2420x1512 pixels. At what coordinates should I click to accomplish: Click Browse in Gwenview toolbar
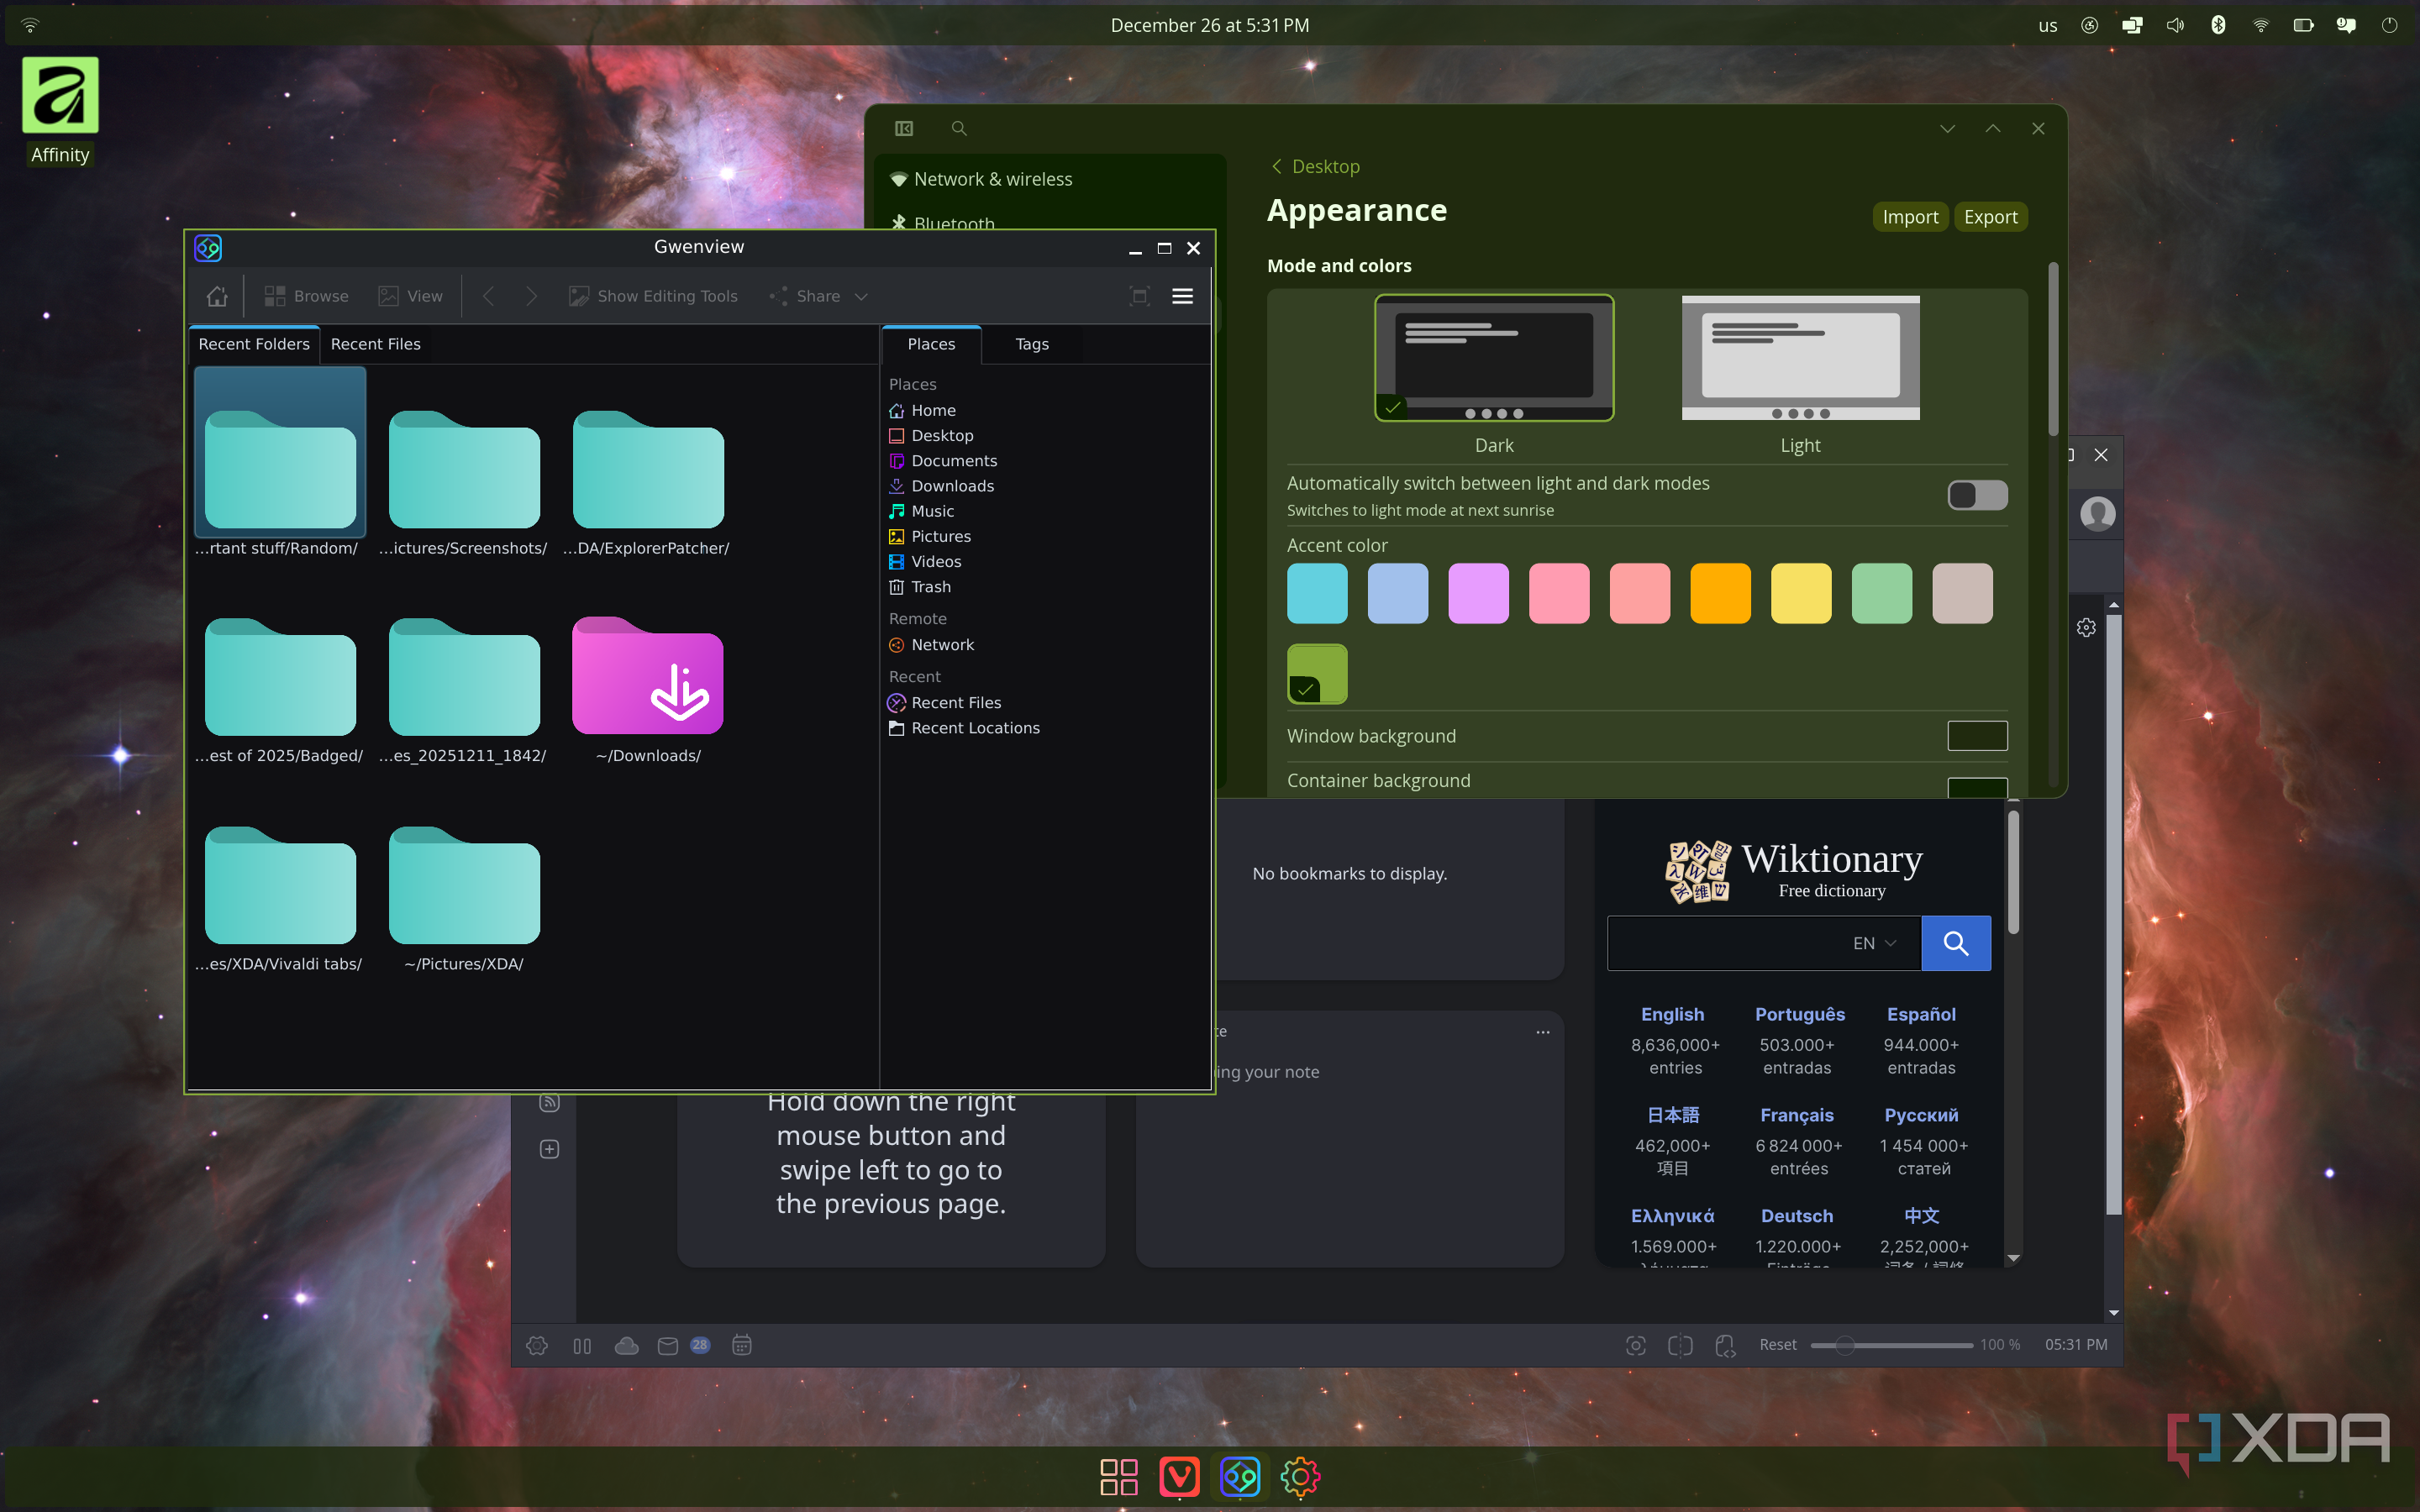306,296
